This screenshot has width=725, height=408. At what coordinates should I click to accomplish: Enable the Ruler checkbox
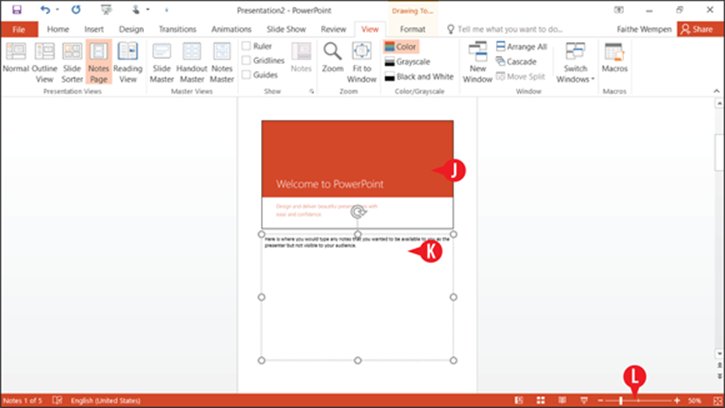[x=246, y=46]
